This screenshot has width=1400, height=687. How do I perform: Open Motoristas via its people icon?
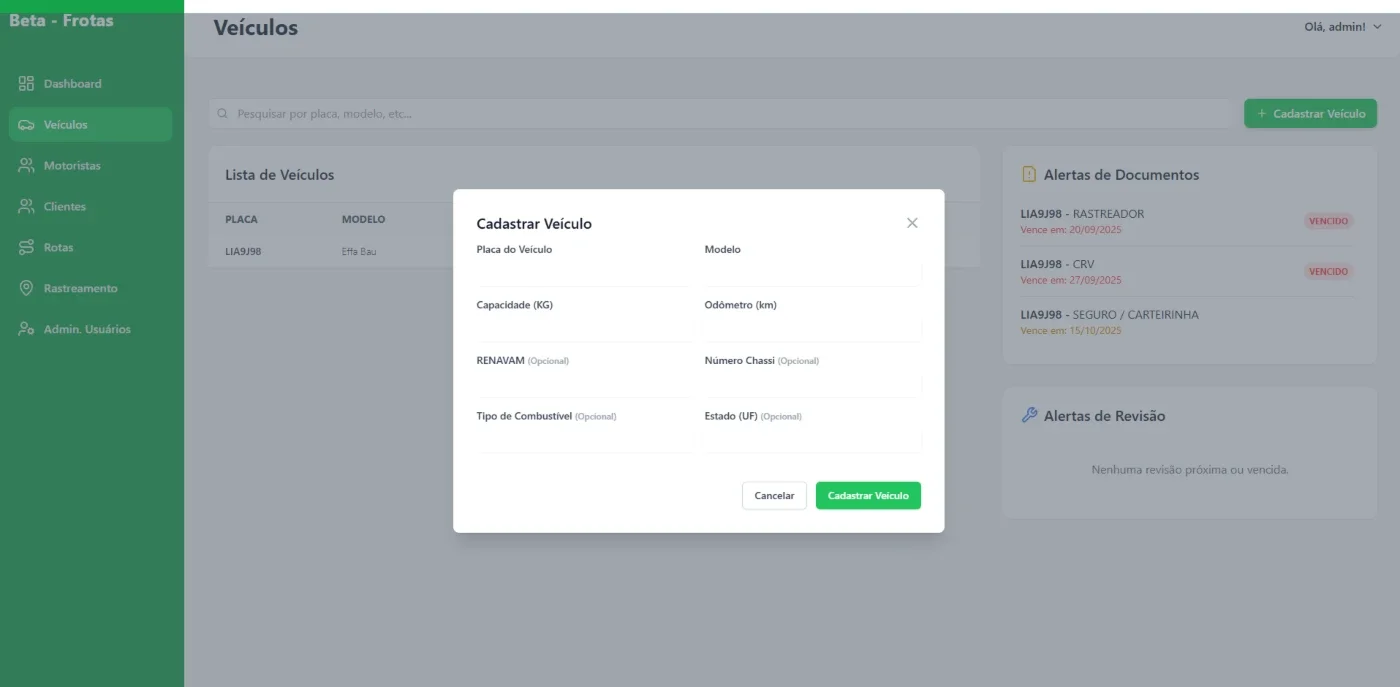[x=27, y=166]
